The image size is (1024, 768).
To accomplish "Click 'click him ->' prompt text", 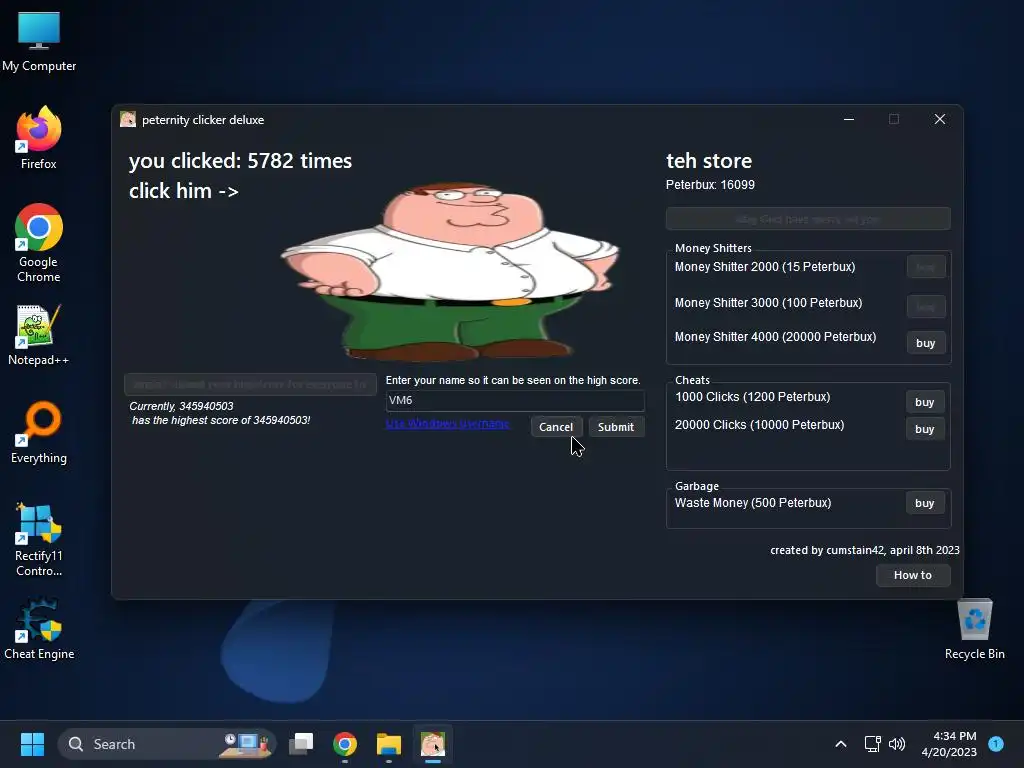I will coord(184,191).
